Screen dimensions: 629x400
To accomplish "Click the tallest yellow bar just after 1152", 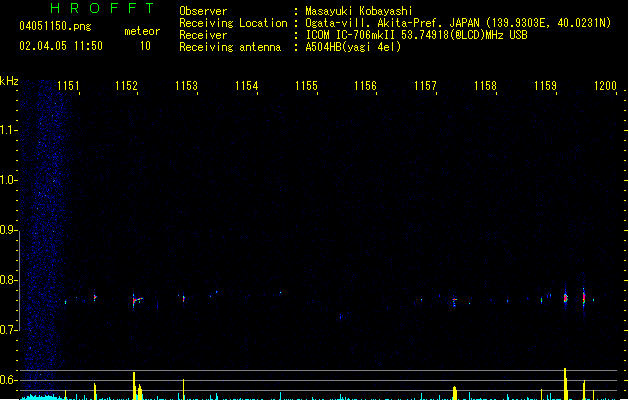I will 134,386.
